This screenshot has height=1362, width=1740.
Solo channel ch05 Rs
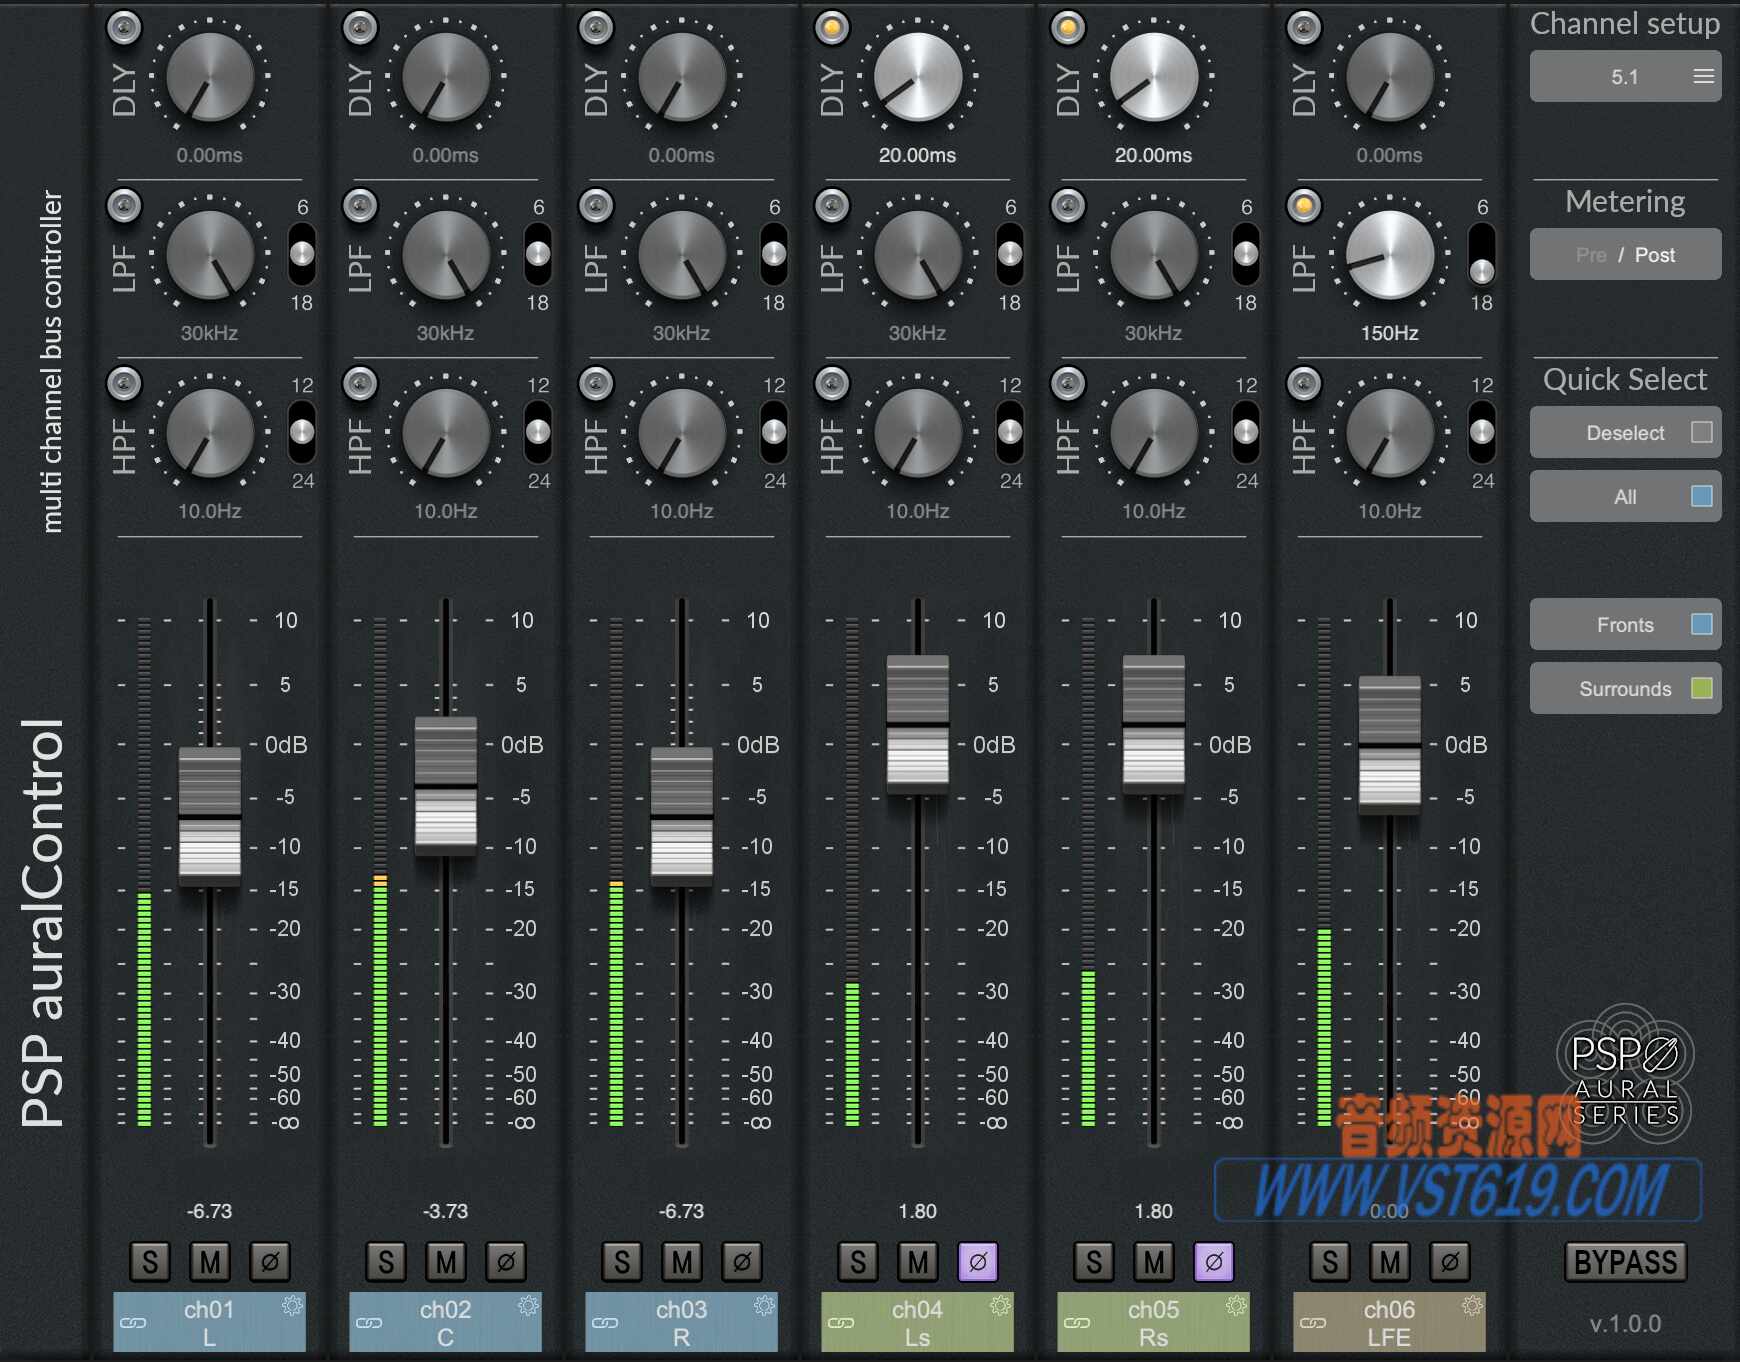(1094, 1262)
